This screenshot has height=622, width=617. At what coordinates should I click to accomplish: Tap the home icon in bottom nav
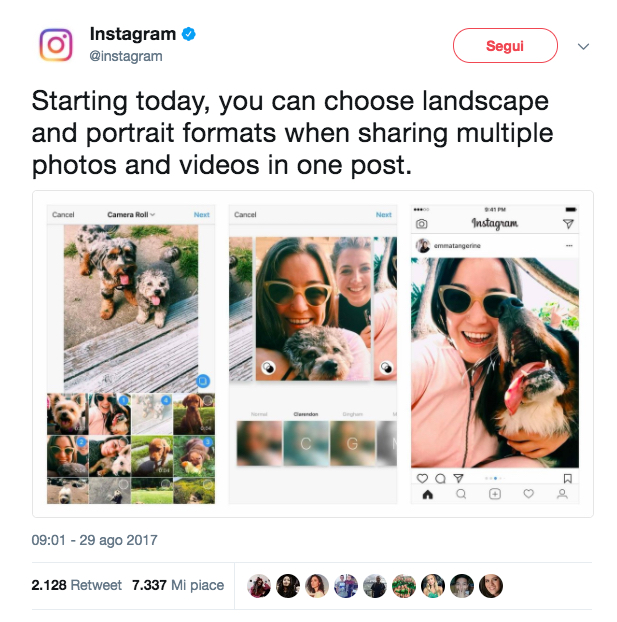pos(428,494)
